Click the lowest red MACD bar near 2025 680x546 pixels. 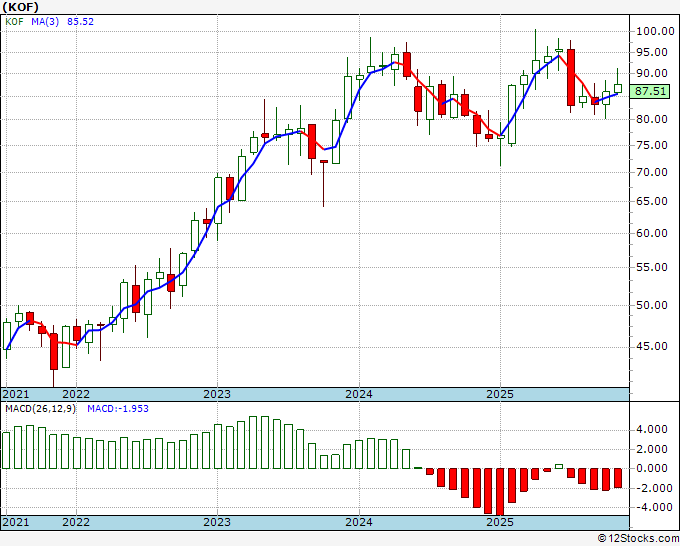coord(500,492)
